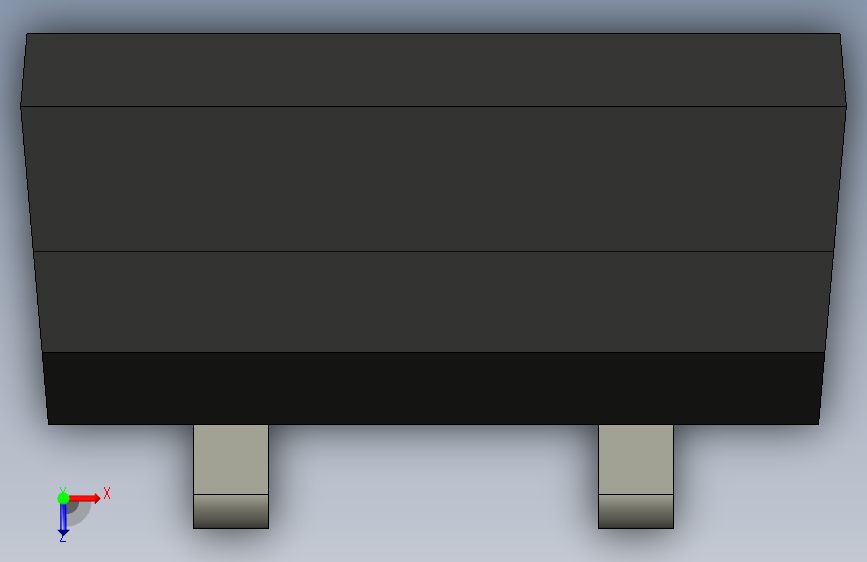Select the lower sloped gray body face
867x562 pixels.
tap(434, 301)
